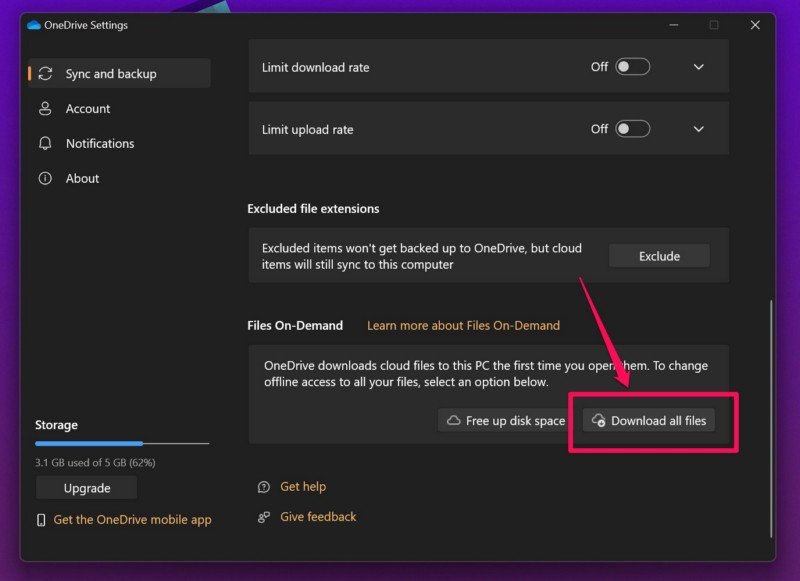800x581 pixels.
Task: Click the Get help question icon
Action: (264, 487)
